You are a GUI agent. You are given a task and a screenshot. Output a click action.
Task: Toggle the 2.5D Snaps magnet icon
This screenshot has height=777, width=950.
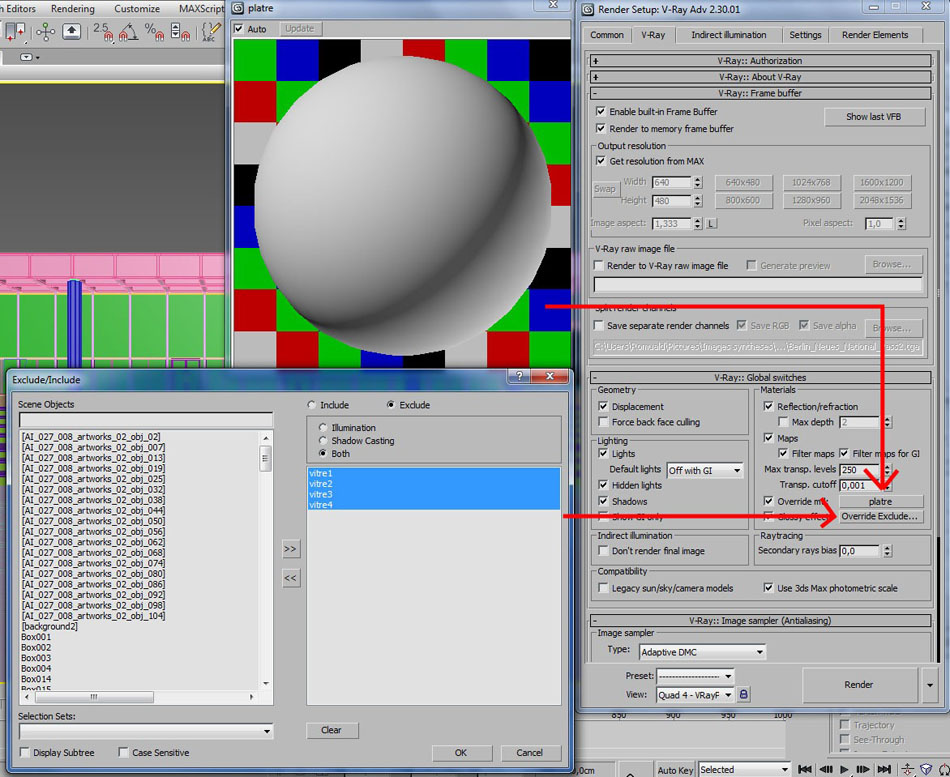[x=102, y=32]
